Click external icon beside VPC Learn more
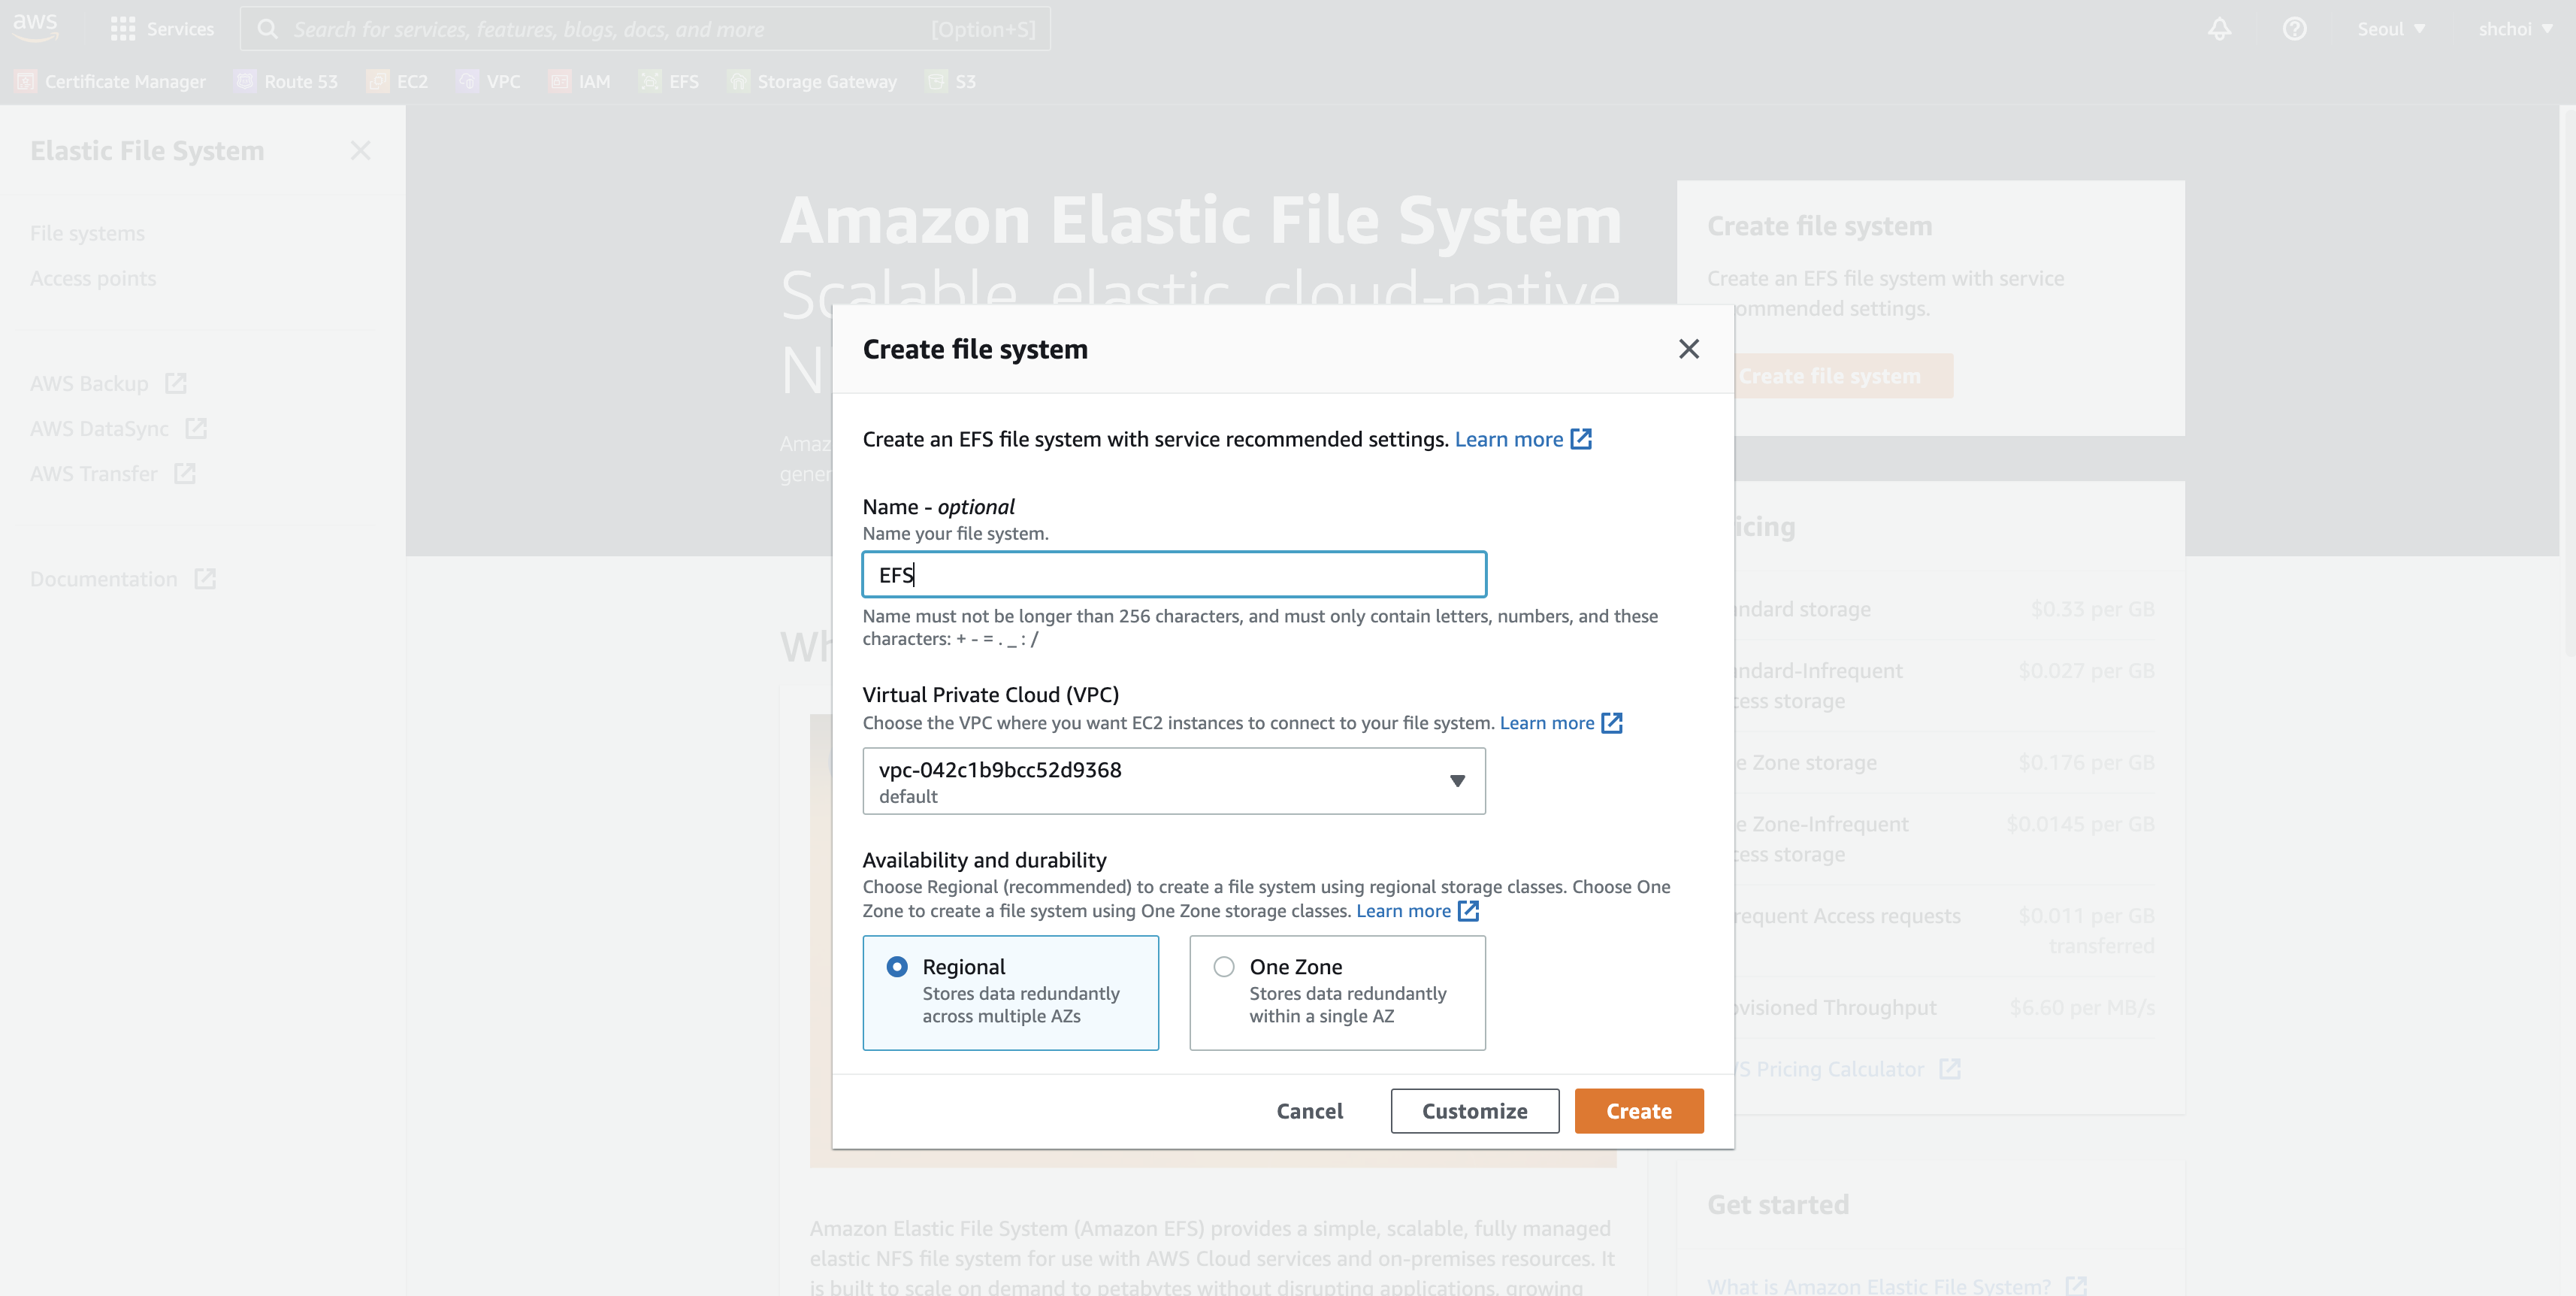 point(1612,722)
